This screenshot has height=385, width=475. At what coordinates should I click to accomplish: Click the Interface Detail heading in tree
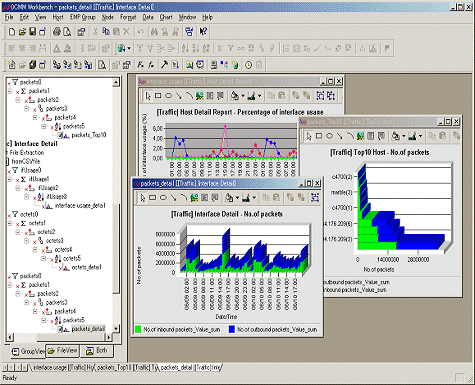[x=36, y=144]
